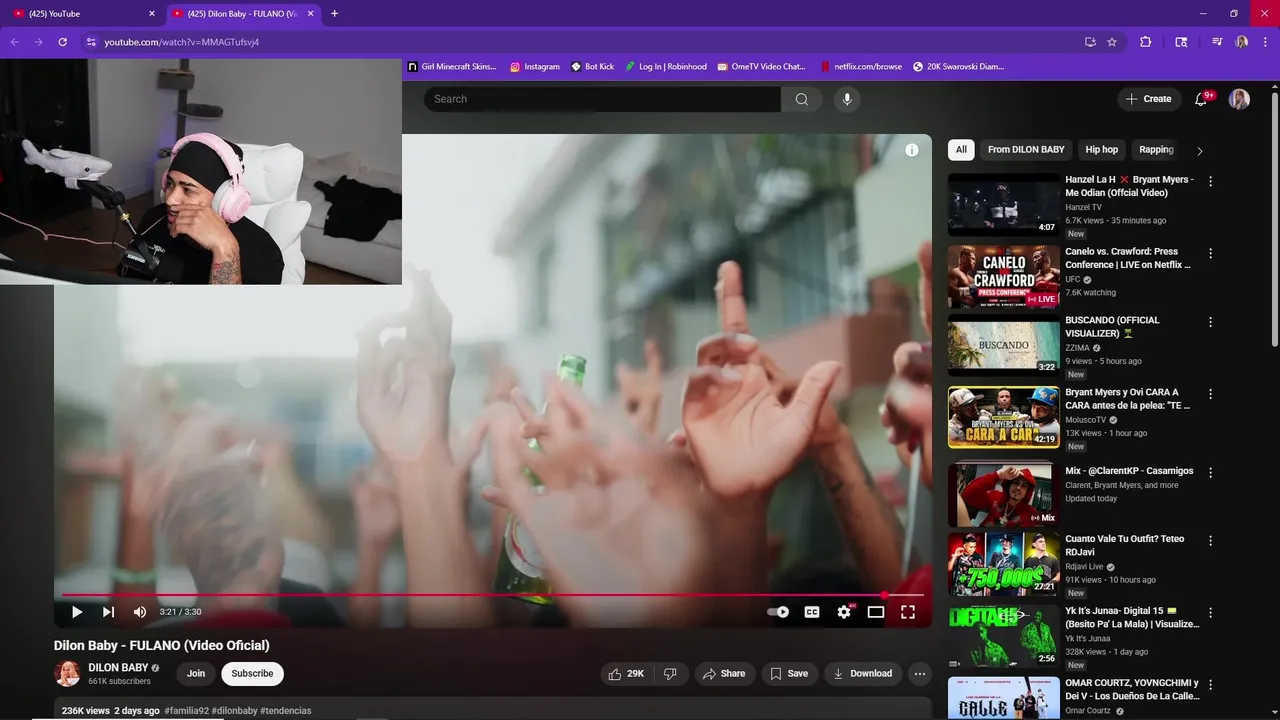Viewport: 1280px width, 720px height.
Task: Click the video info card icon
Action: pos(912,150)
